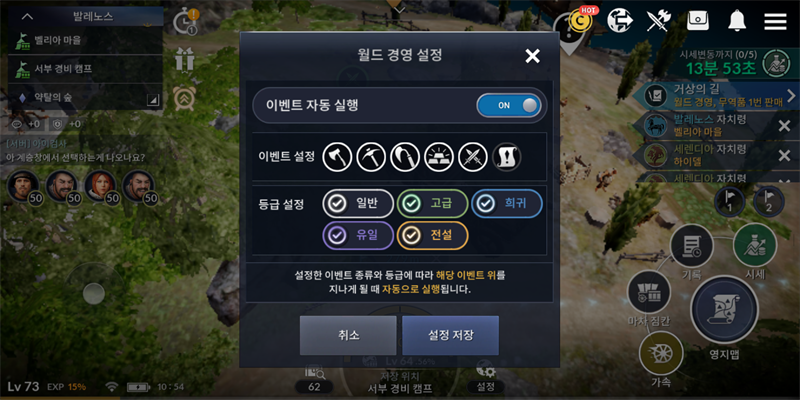Select the gold bars event icon
Image resolution: width=800 pixels, height=400 pixels.
(x=439, y=157)
